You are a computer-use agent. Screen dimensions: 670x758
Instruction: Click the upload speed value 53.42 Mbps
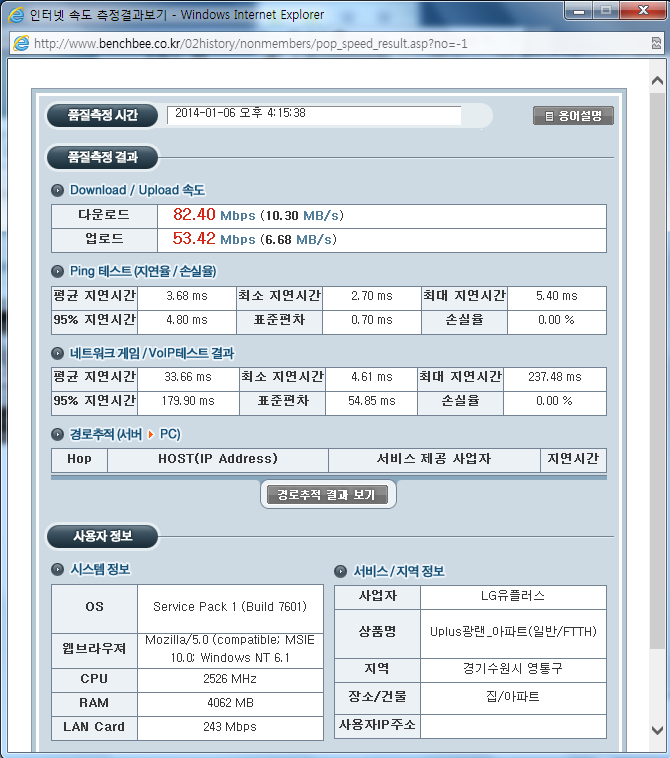tap(214, 238)
